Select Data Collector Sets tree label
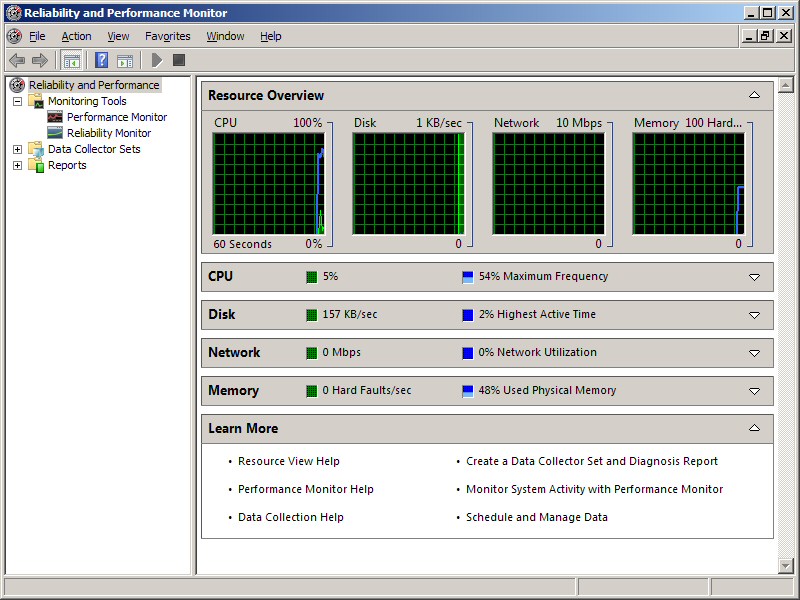800x600 pixels. tap(94, 149)
